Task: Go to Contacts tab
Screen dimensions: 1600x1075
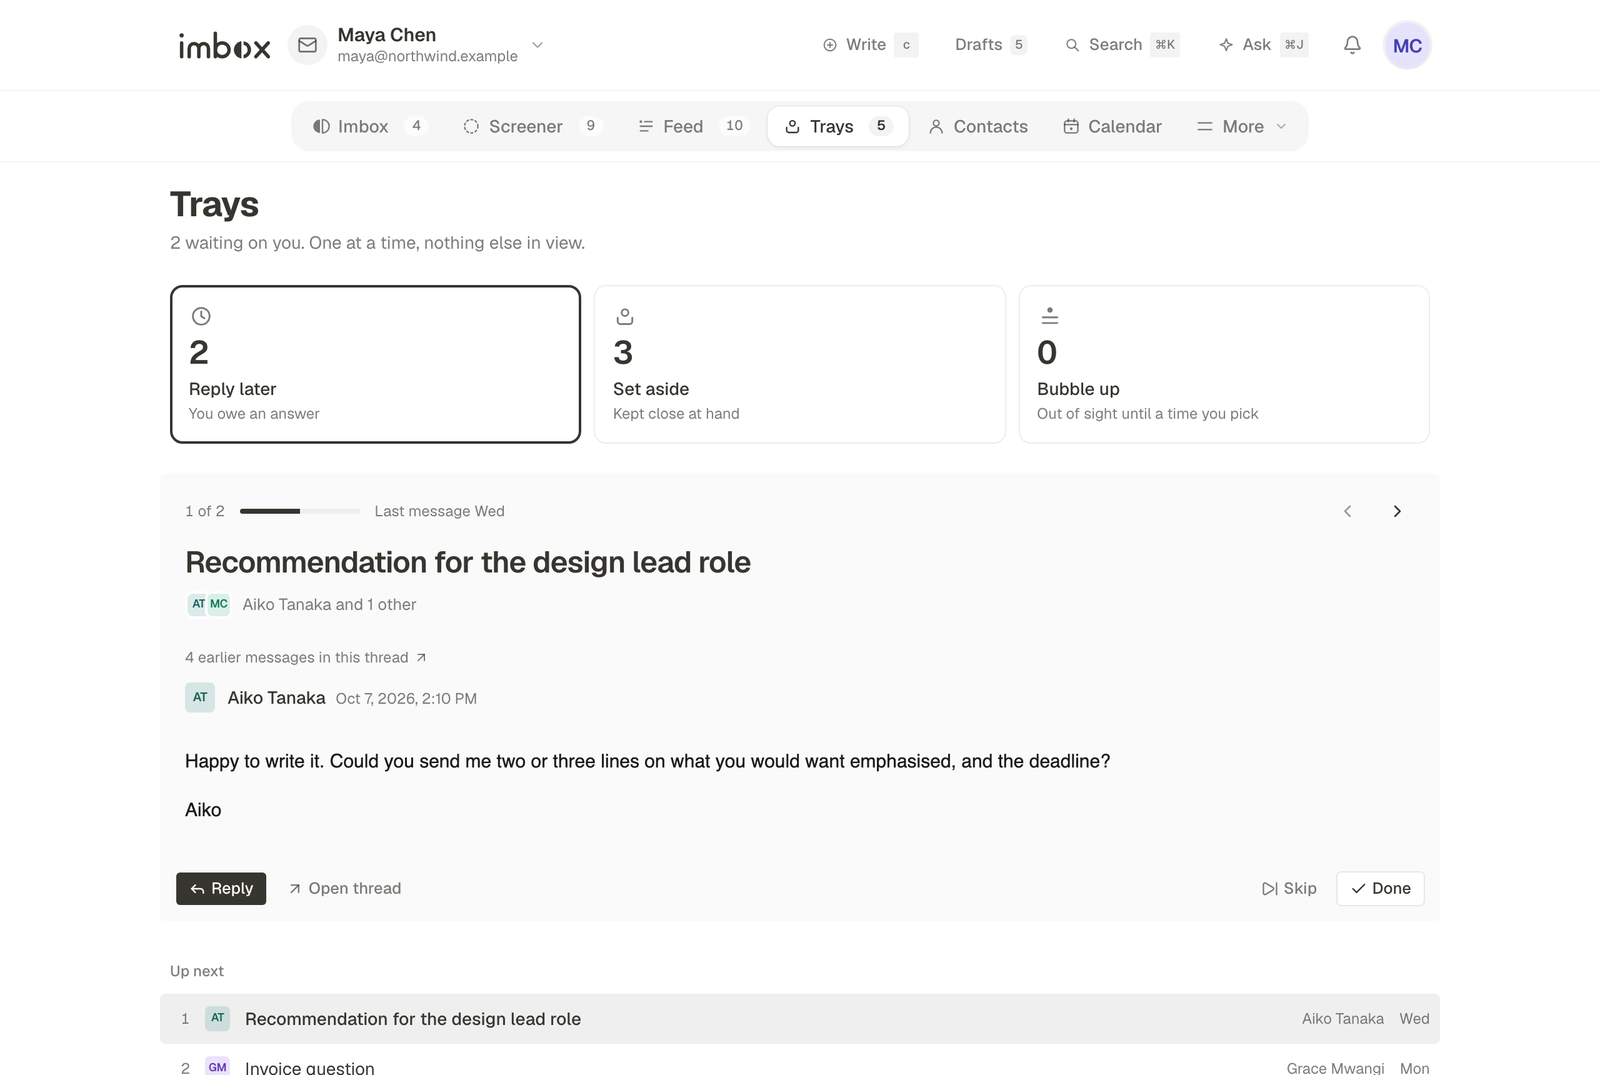Action: click(x=978, y=126)
